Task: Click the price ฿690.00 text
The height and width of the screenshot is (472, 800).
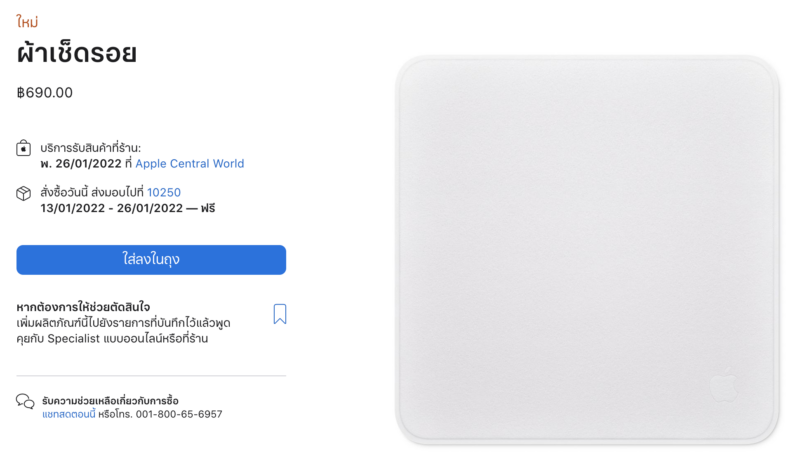Action: pyautogui.click(x=45, y=92)
